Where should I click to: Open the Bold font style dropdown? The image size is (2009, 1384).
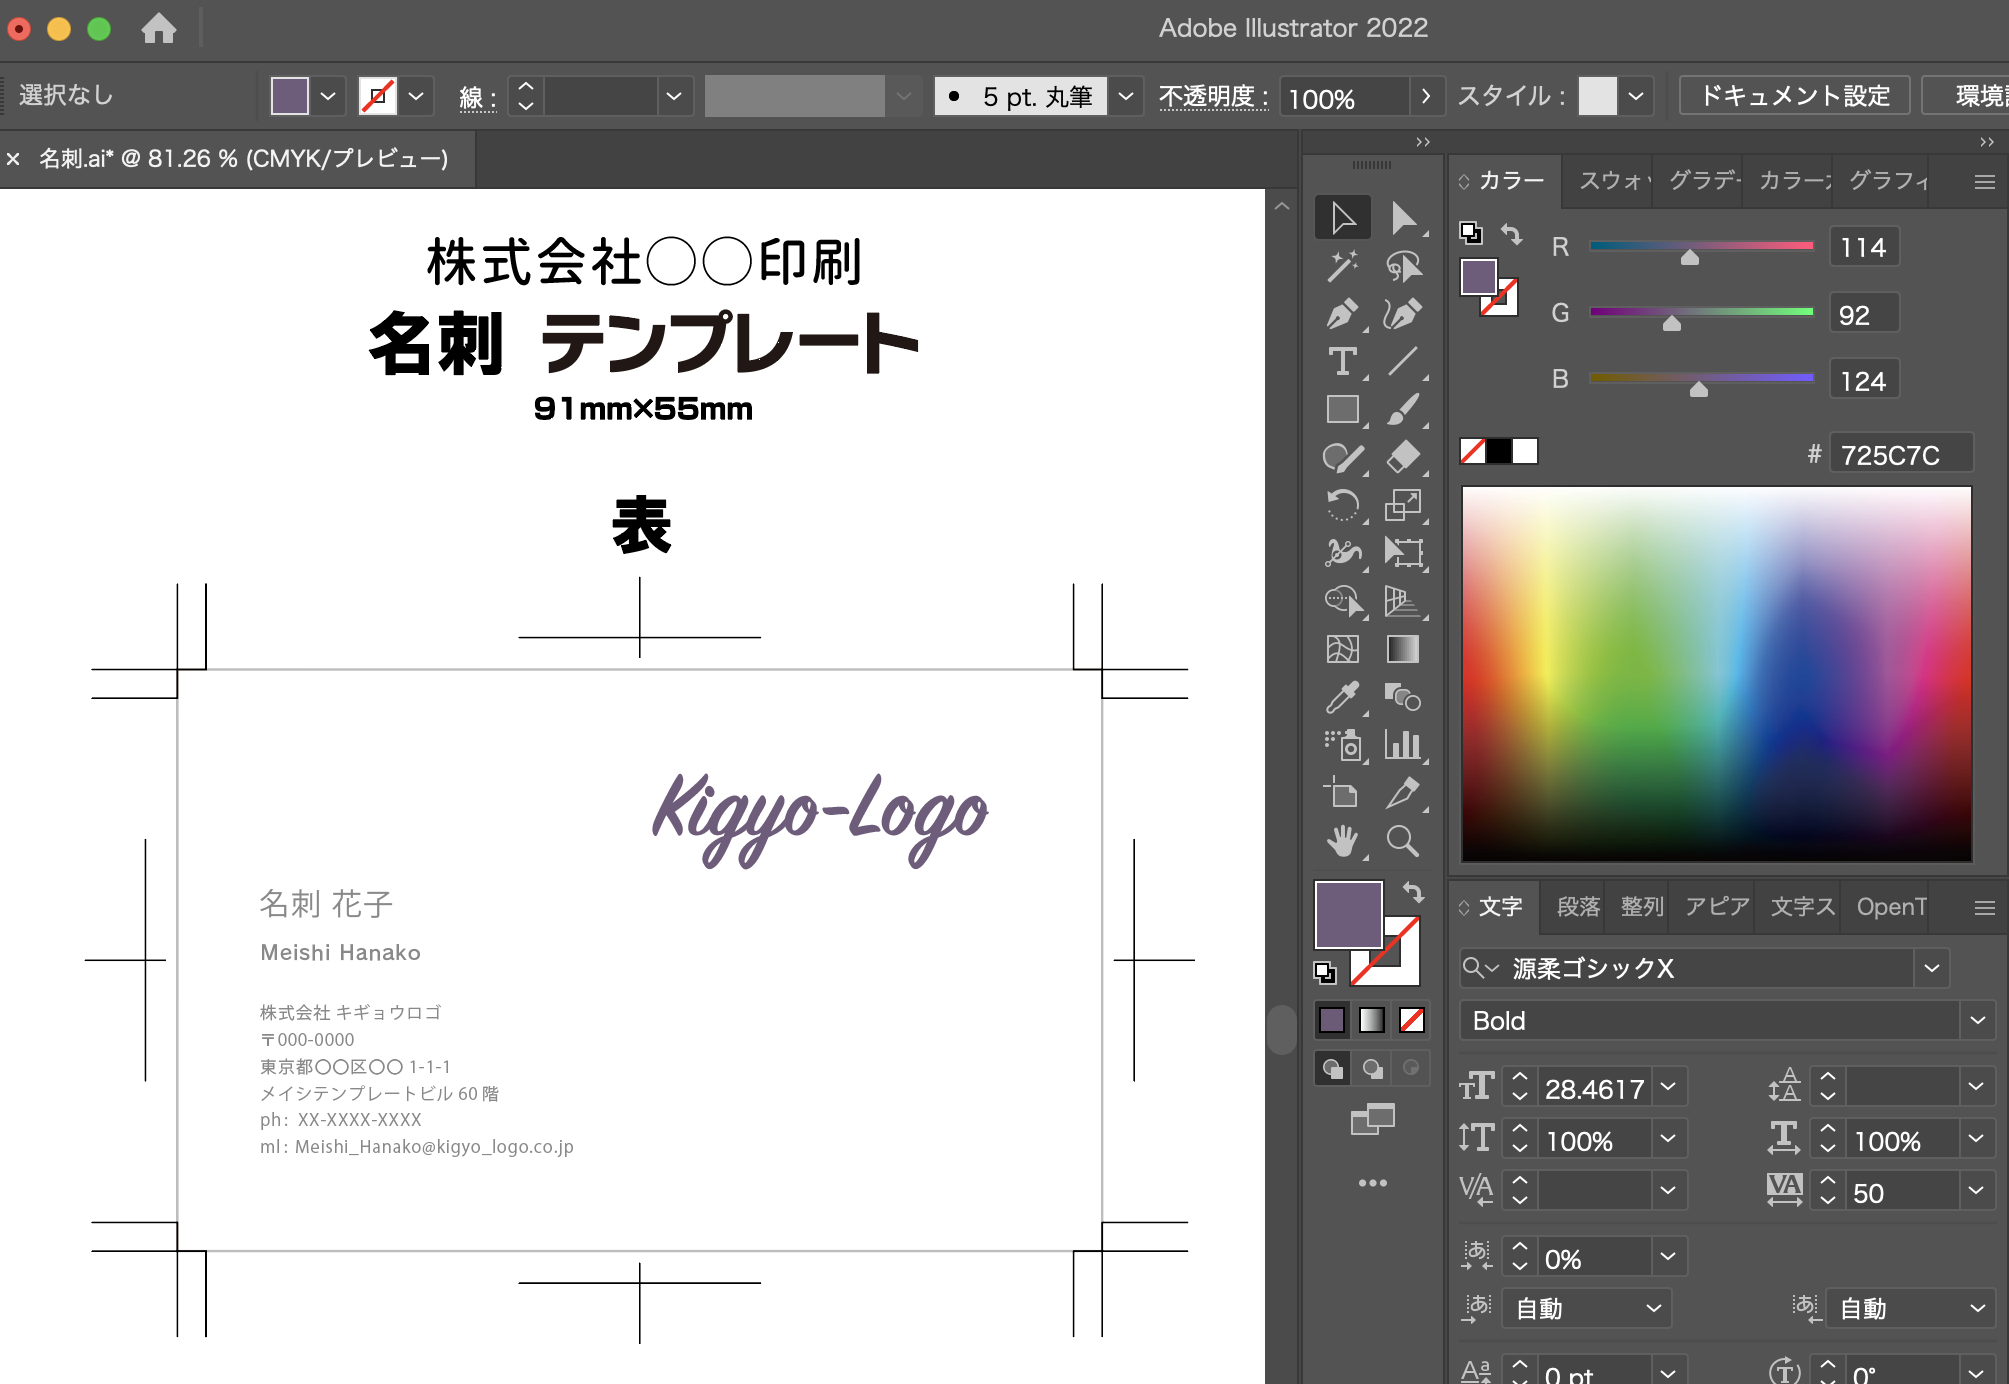[x=1977, y=1020]
